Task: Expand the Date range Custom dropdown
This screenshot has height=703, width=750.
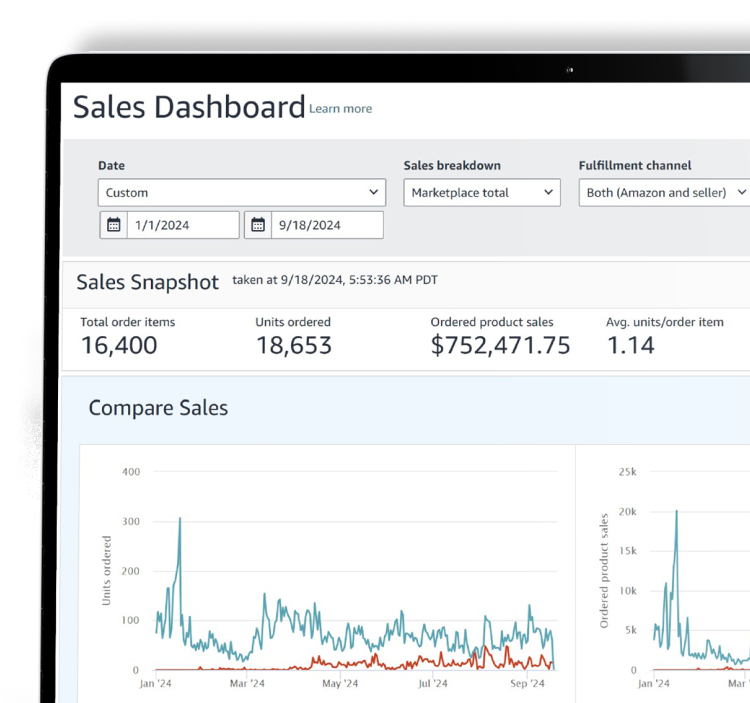Action: [x=240, y=192]
